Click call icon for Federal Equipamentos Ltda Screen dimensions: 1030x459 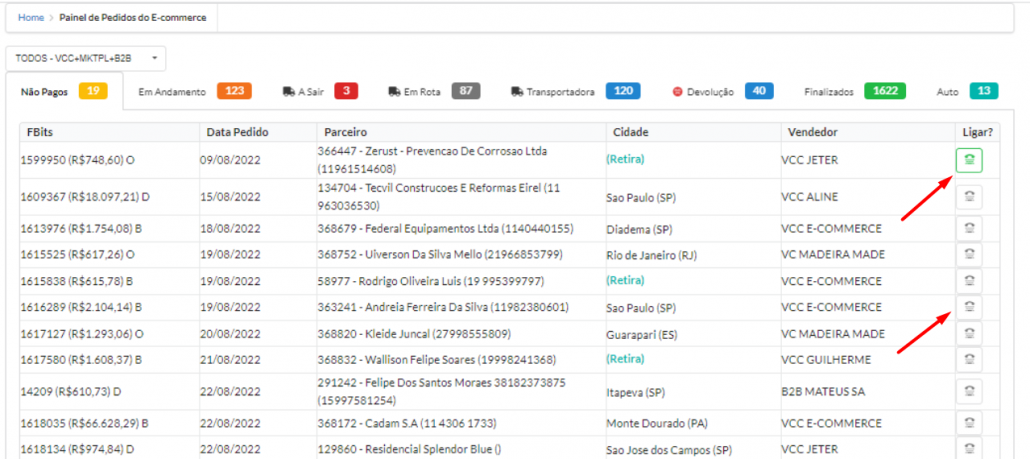969,228
